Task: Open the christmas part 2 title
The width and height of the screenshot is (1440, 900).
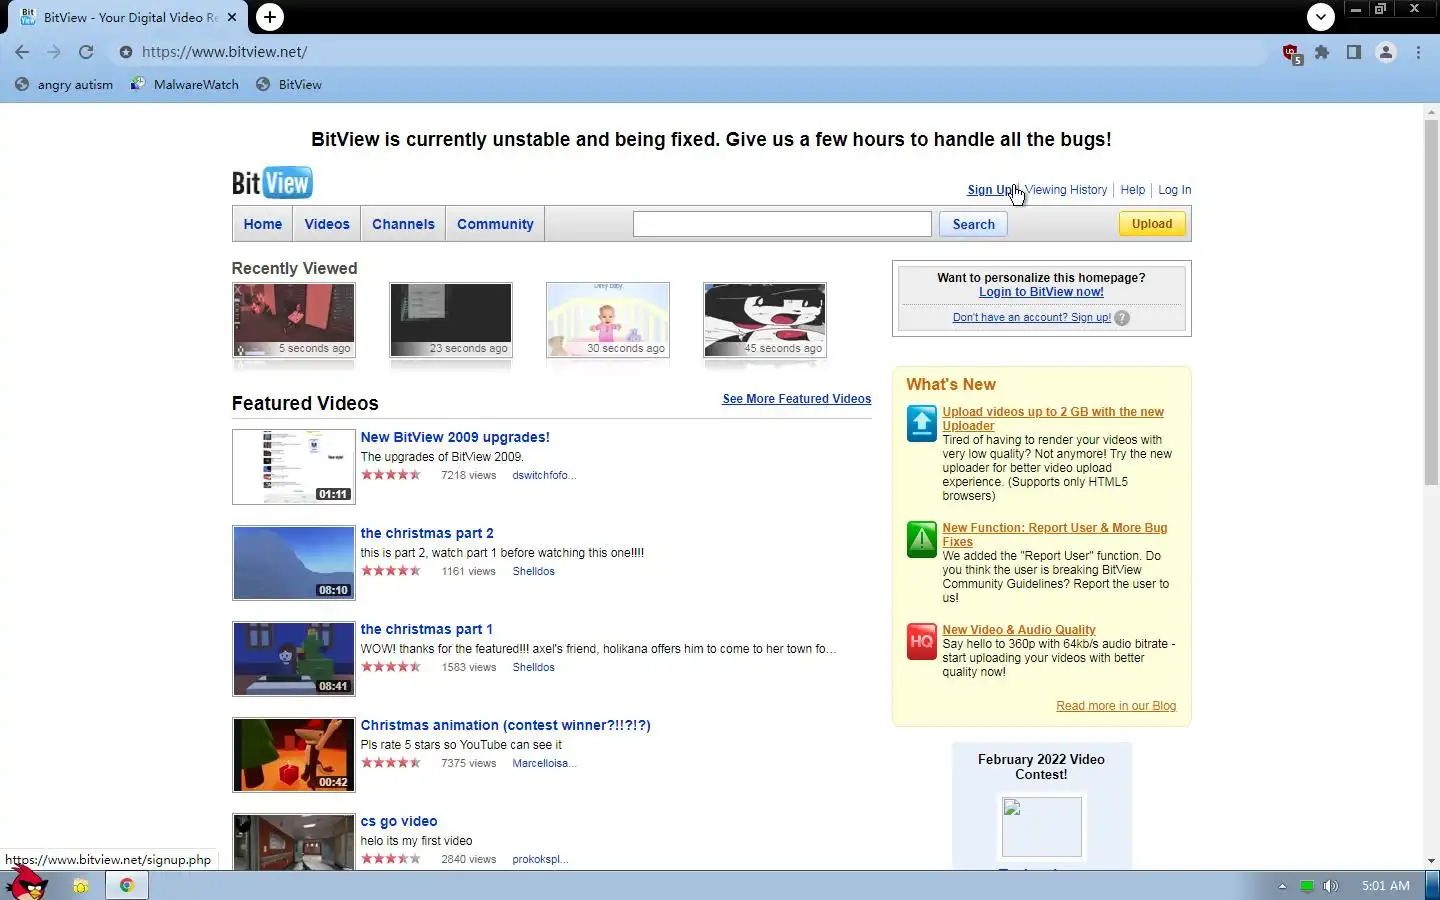Action: [427, 533]
